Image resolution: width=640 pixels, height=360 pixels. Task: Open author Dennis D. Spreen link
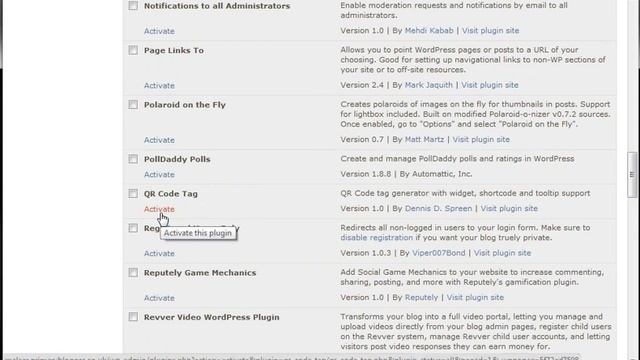coord(438,208)
